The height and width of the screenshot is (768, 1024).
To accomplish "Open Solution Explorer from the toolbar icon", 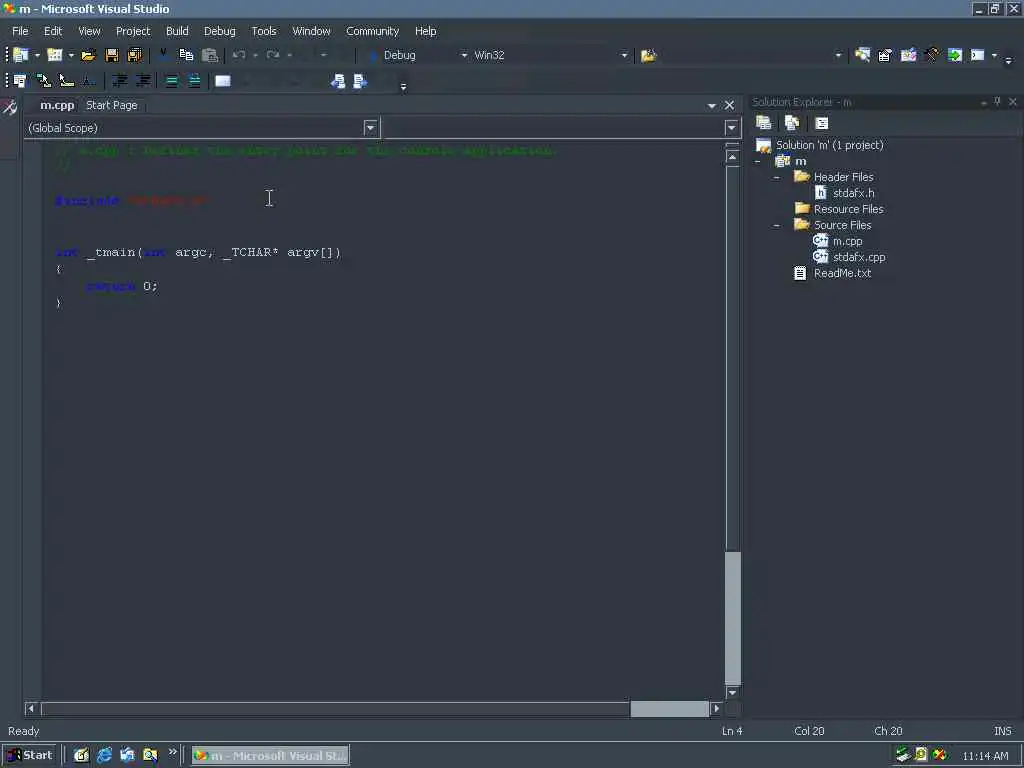I will click(x=862, y=56).
